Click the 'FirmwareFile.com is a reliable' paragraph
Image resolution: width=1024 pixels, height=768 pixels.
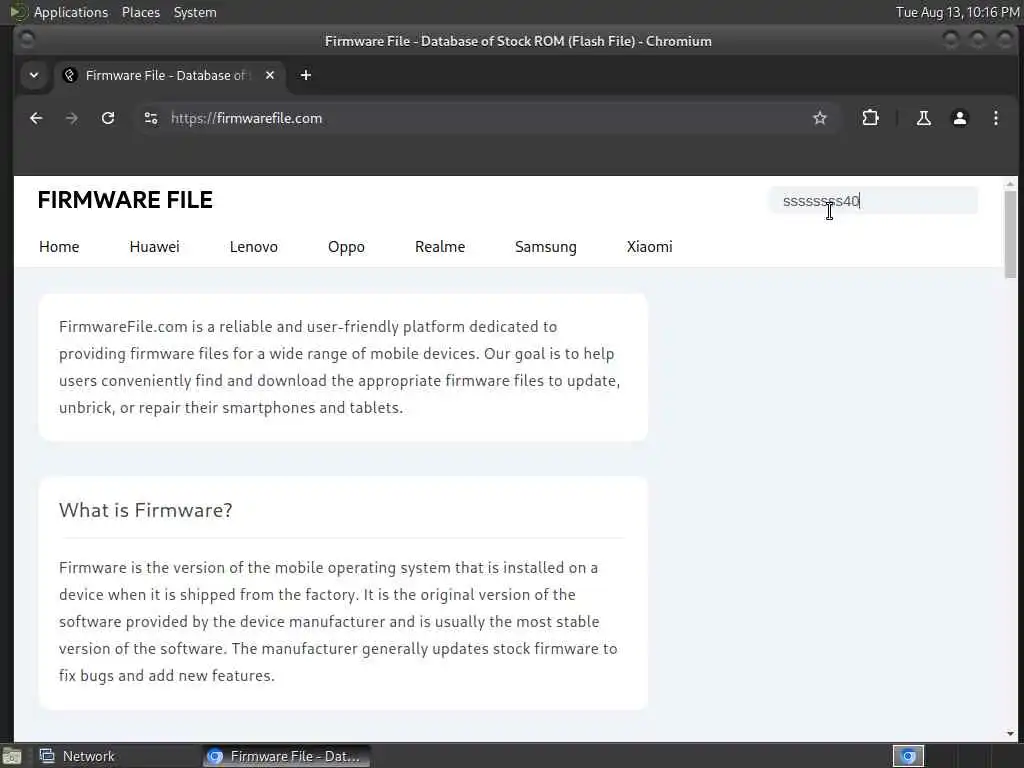[x=340, y=367]
